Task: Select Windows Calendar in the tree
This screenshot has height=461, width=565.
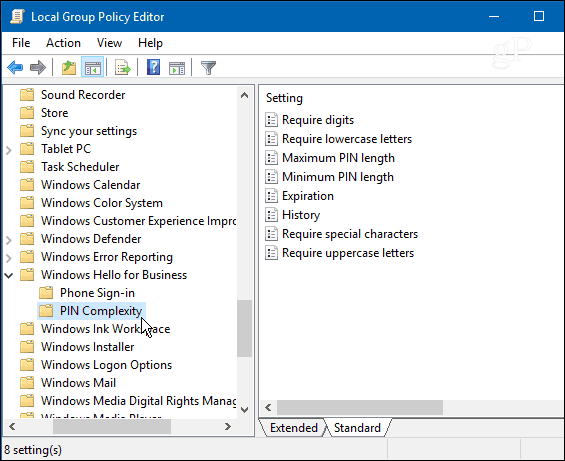Action: pos(90,185)
